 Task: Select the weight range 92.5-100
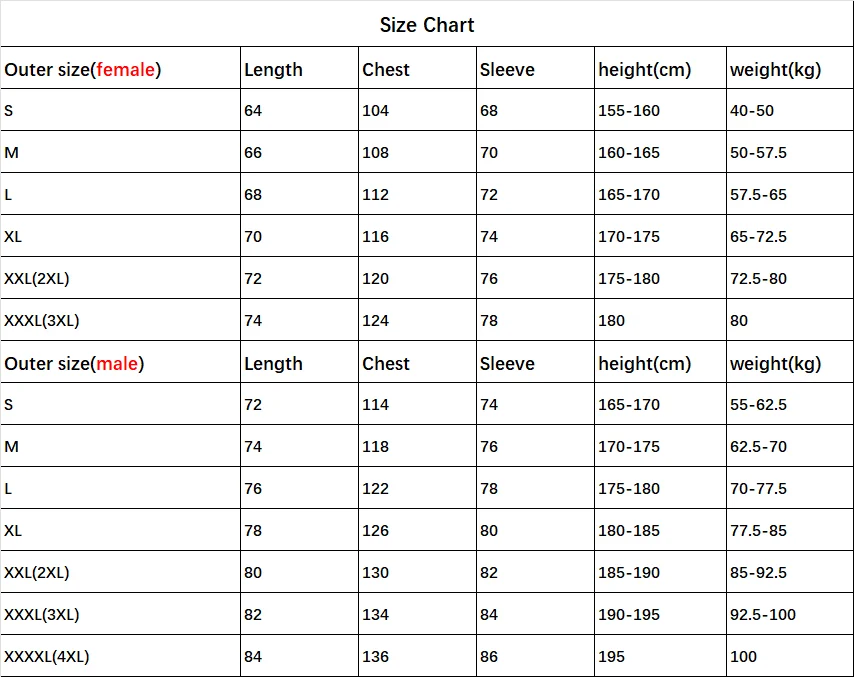pyautogui.click(x=763, y=614)
